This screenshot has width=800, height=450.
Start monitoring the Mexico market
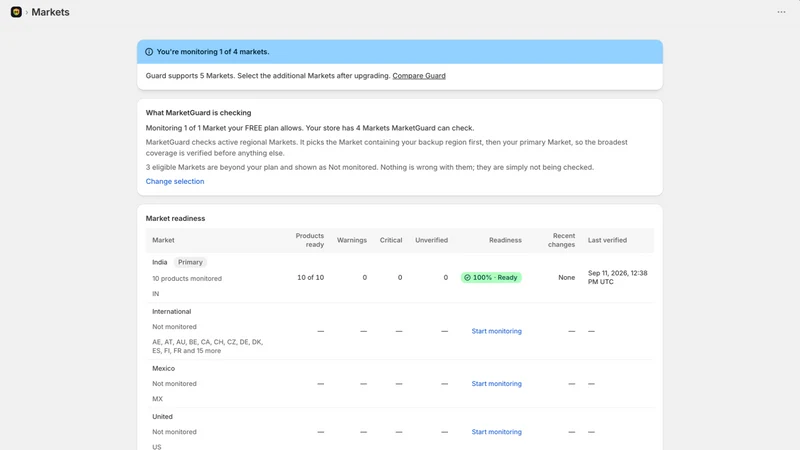pos(496,384)
